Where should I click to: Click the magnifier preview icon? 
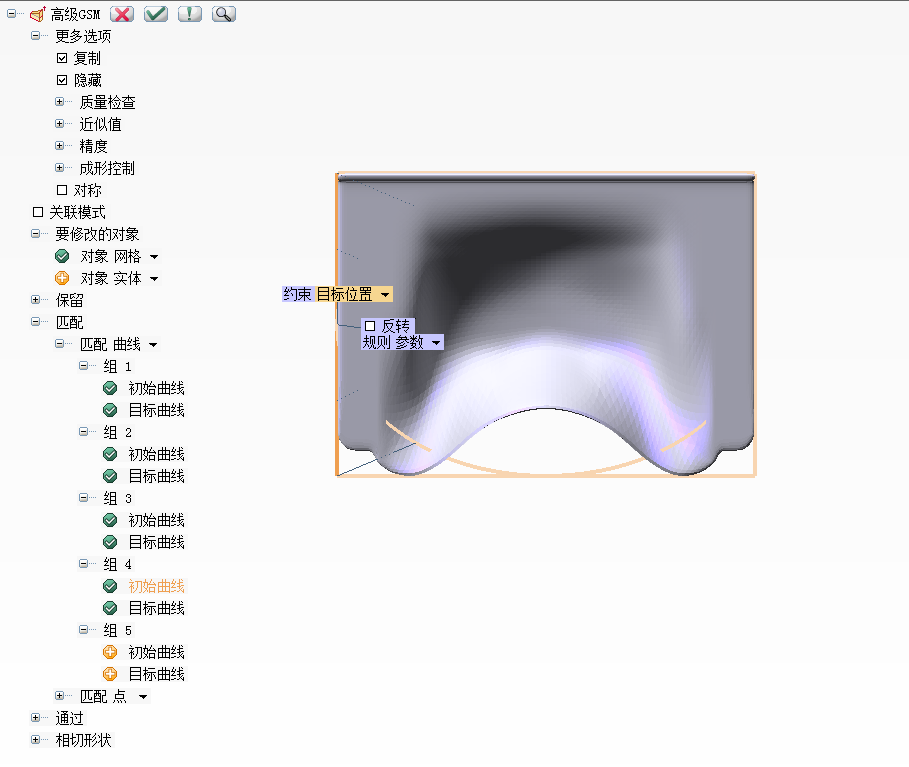point(224,14)
